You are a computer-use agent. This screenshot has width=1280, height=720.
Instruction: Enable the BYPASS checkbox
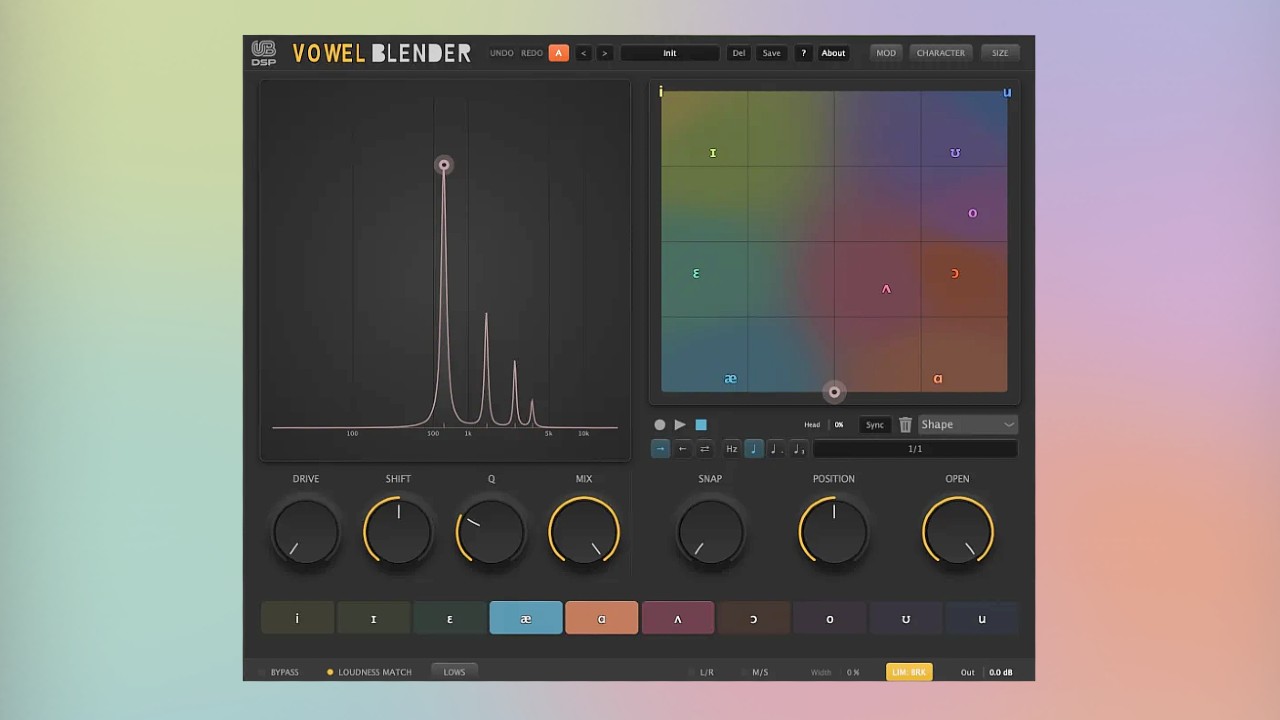point(262,672)
